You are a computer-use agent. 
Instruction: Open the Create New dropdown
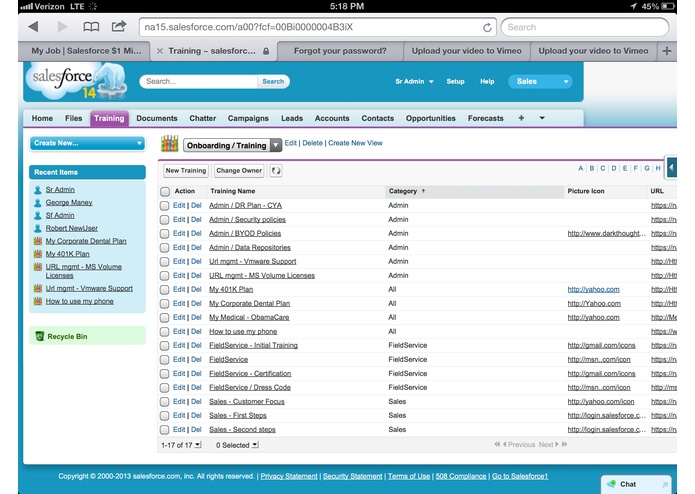point(87,143)
